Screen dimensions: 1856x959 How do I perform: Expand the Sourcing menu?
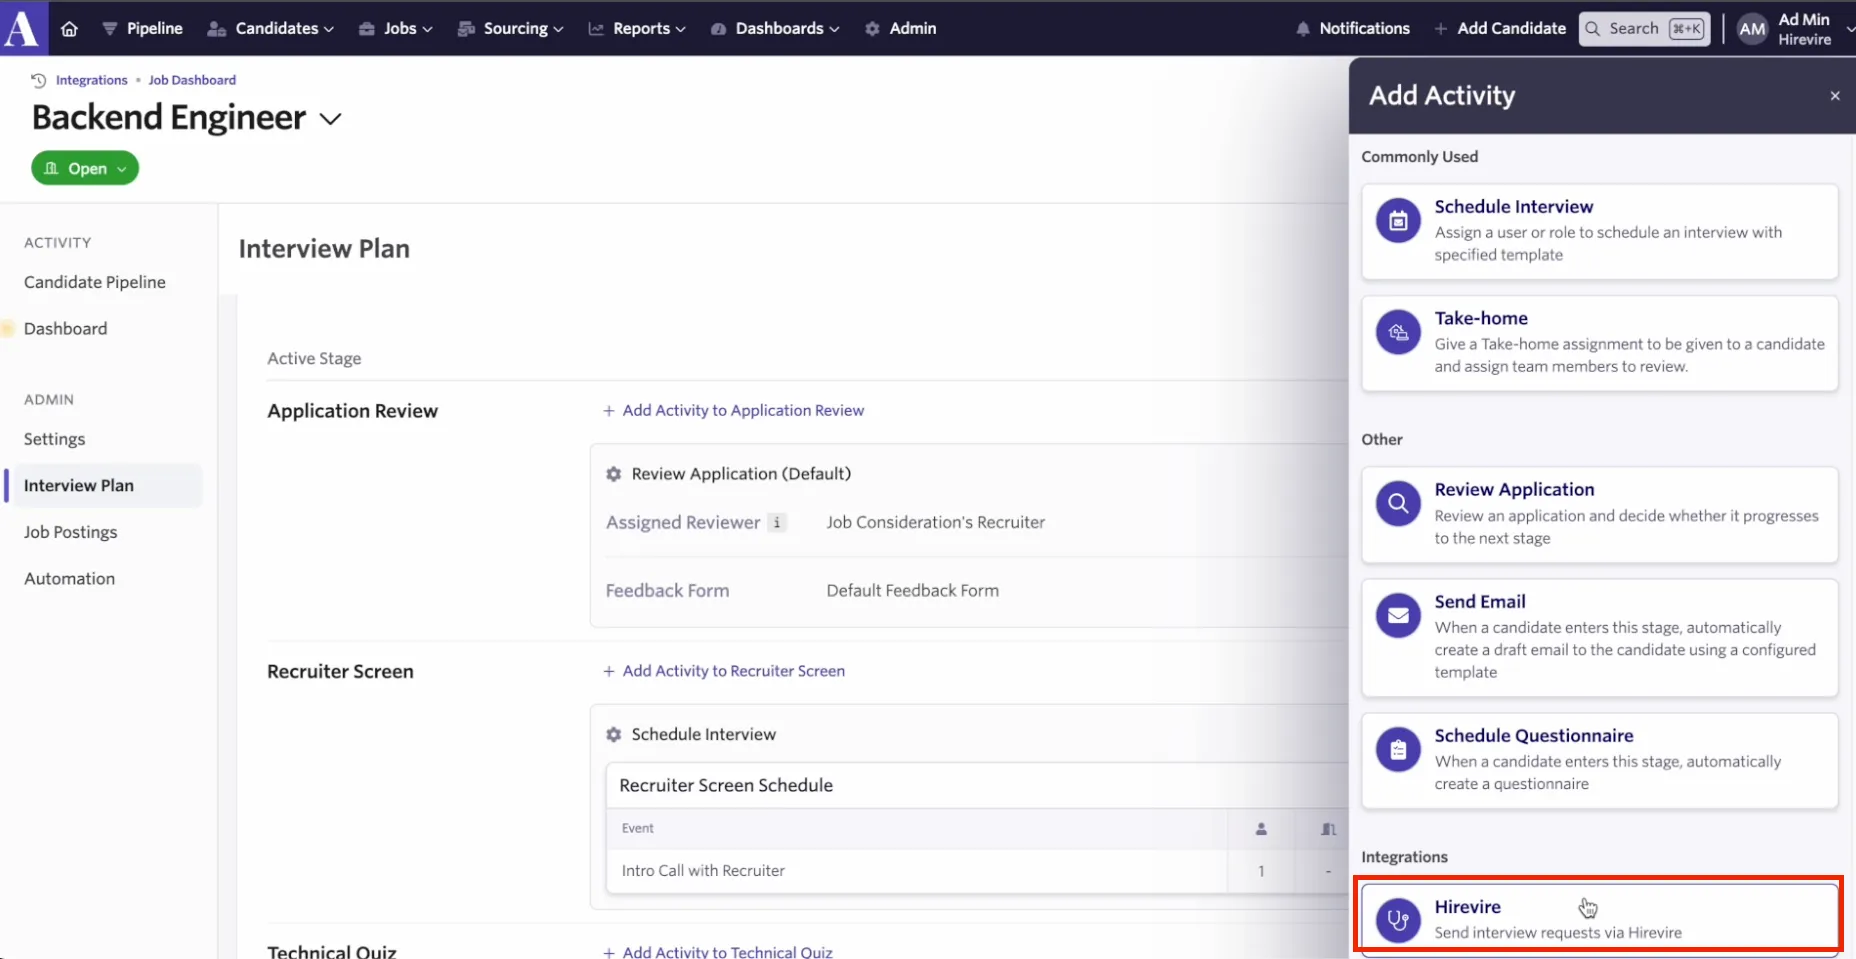pyautogui.click(x=510, y=29)
